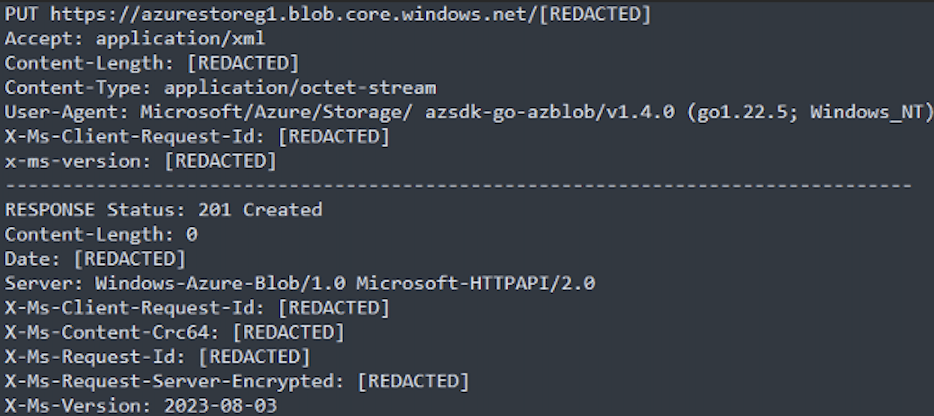934x416 pixels.
Task: Click the request Content-Length [REDACTED] line
Action: (x=152, y=63)
